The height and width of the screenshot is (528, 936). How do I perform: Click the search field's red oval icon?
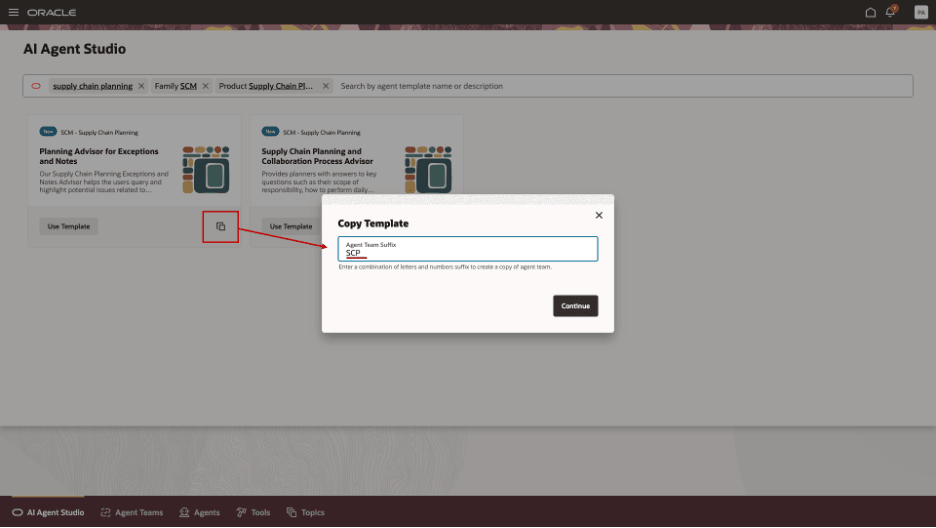pyautogui.click(x=36, y=86)
